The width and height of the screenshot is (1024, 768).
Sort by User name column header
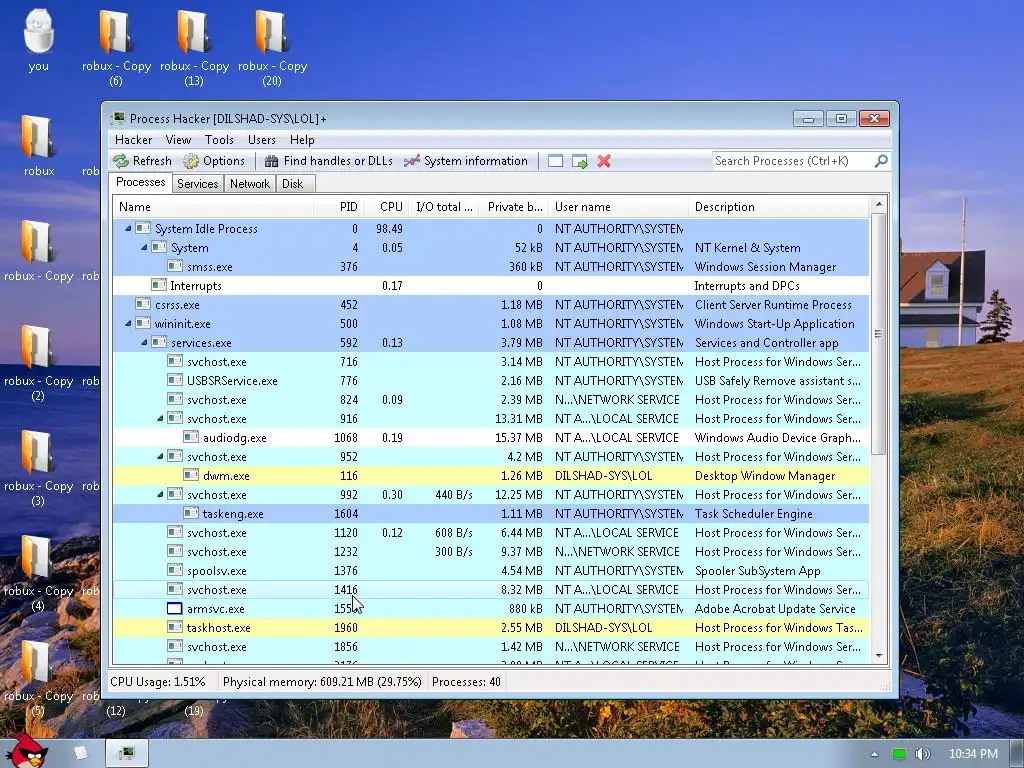click(618, 207)
